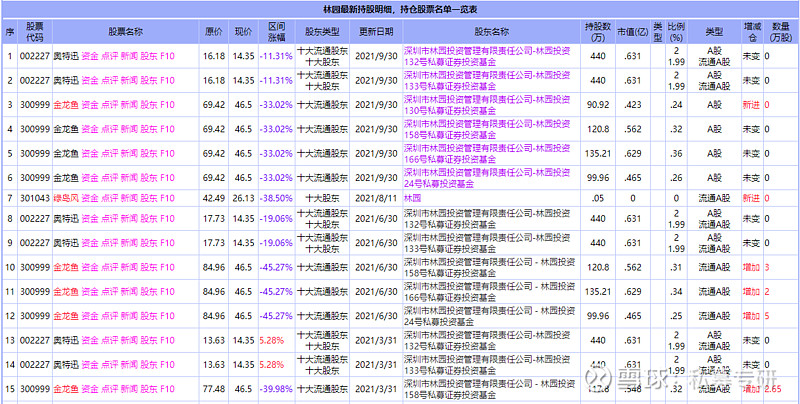Screen dimensions: 800x404
Task: Click 奥特迅 stock name in row 14
Action: click(66, 365)
